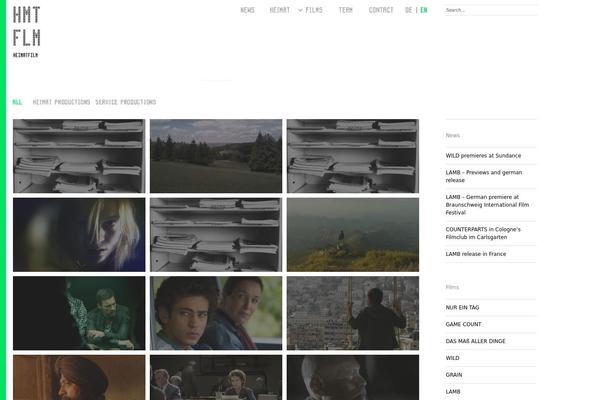Screen dimensions: 600x400
Task: Open LAMB release in France article
Action: pyautogui.click(x=476, y=254)
